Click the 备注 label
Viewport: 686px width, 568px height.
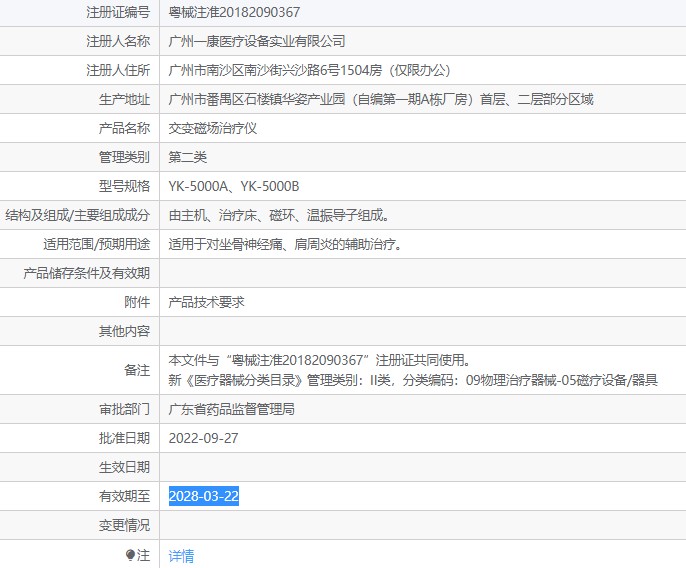point(137,370)
